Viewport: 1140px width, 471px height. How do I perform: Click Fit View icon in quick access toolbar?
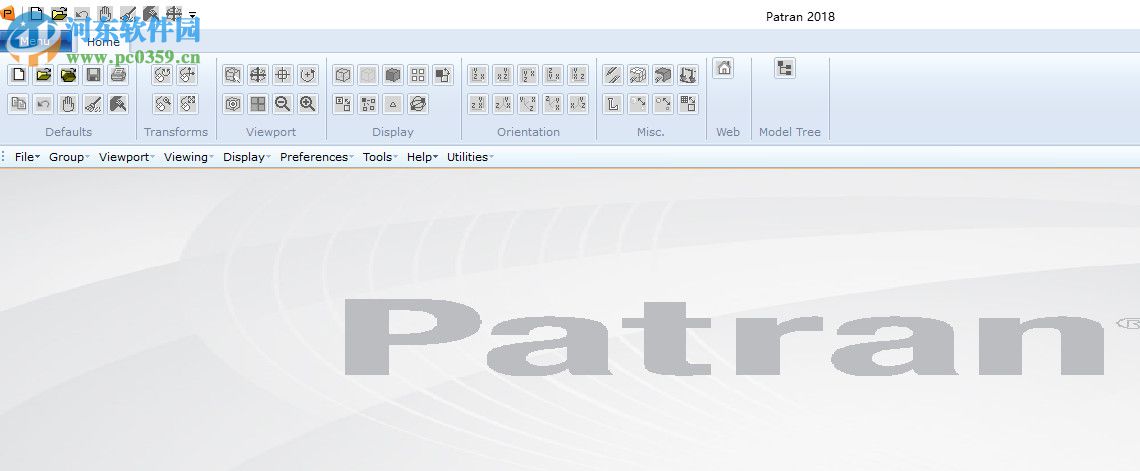click(x=174, y=13)
